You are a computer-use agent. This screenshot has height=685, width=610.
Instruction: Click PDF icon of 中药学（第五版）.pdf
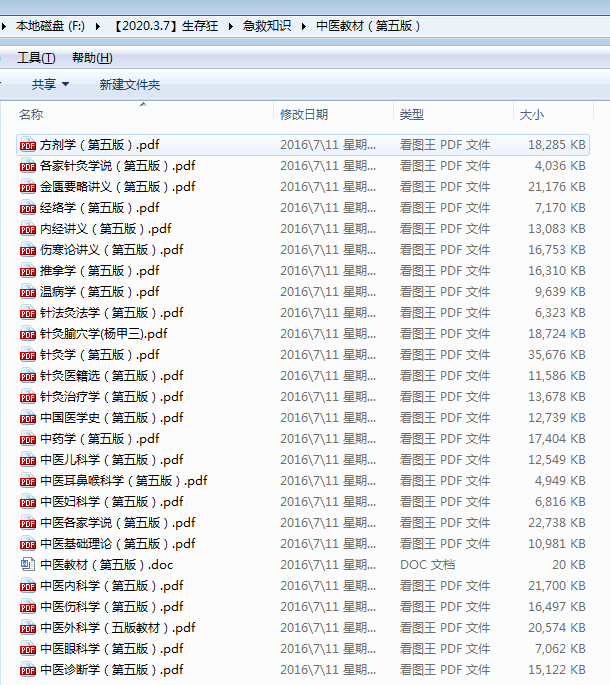point(28,439)
